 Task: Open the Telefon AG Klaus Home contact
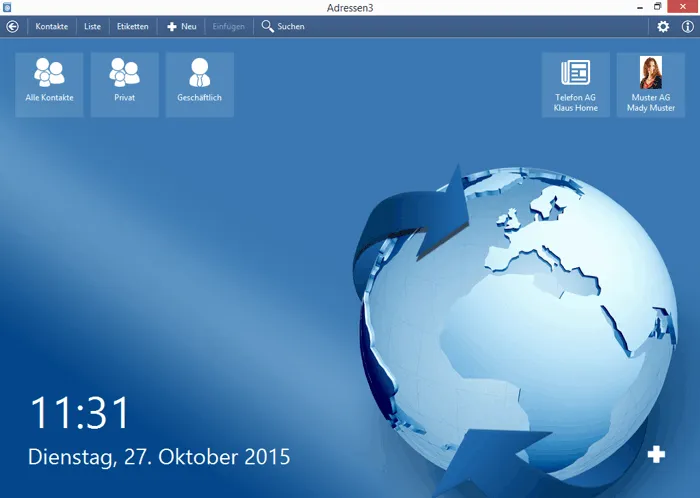coord(576,84)
